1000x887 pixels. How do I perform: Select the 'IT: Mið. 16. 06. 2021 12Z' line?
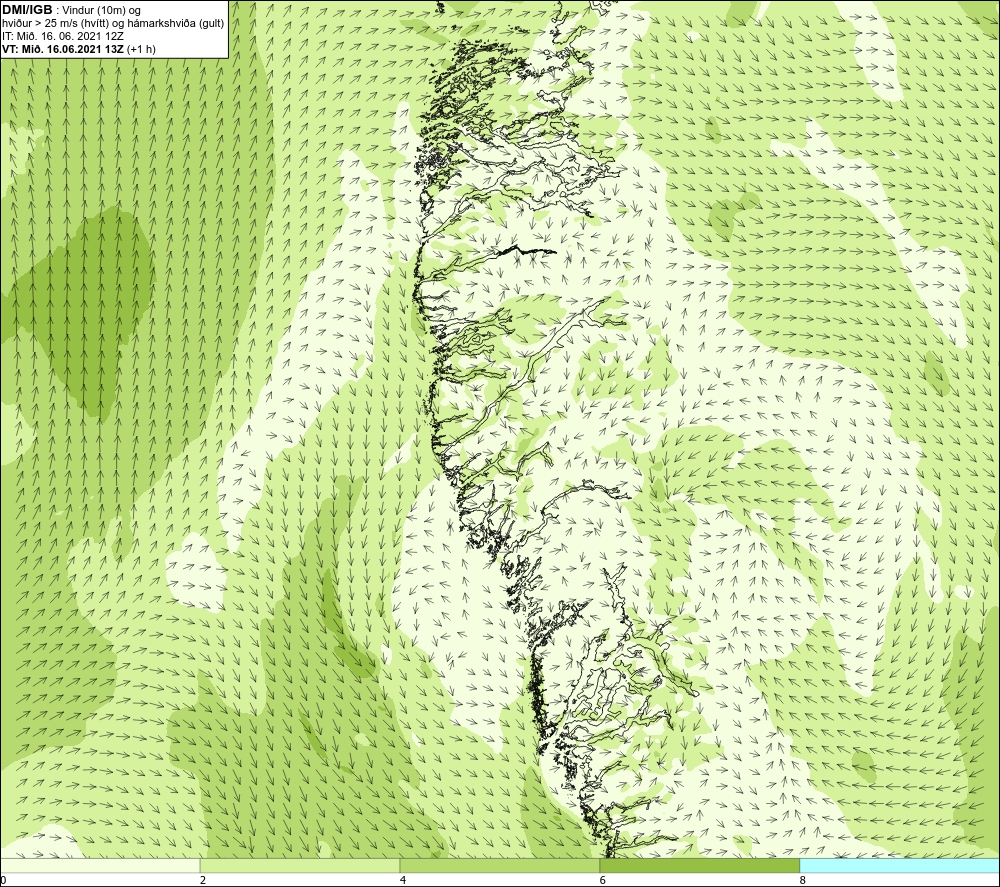62,36
